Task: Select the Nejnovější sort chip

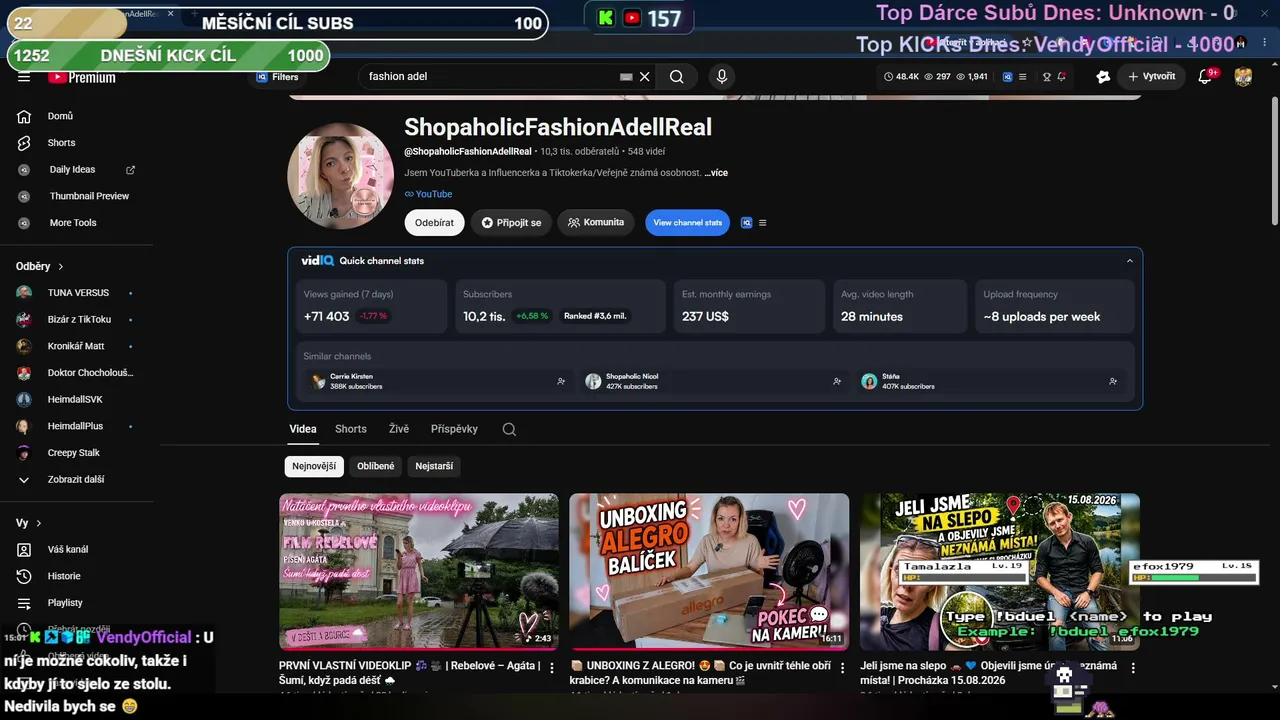Action: point(314,466)
